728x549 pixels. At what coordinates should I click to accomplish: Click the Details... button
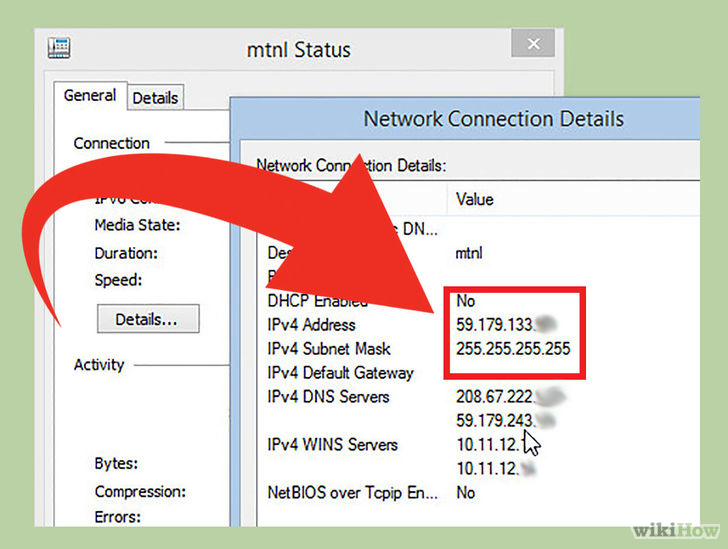coord(148,319)
